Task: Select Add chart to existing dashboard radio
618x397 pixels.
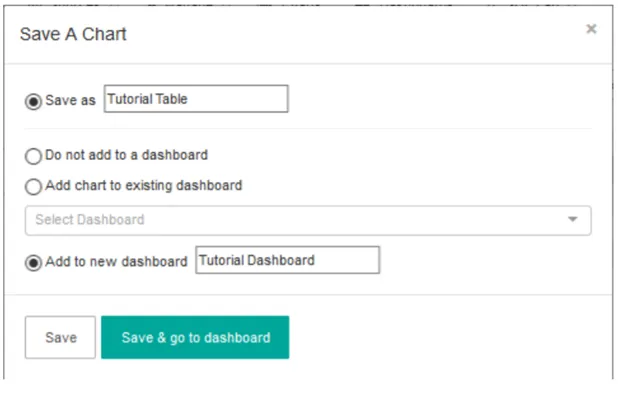Action: (33, 186)
